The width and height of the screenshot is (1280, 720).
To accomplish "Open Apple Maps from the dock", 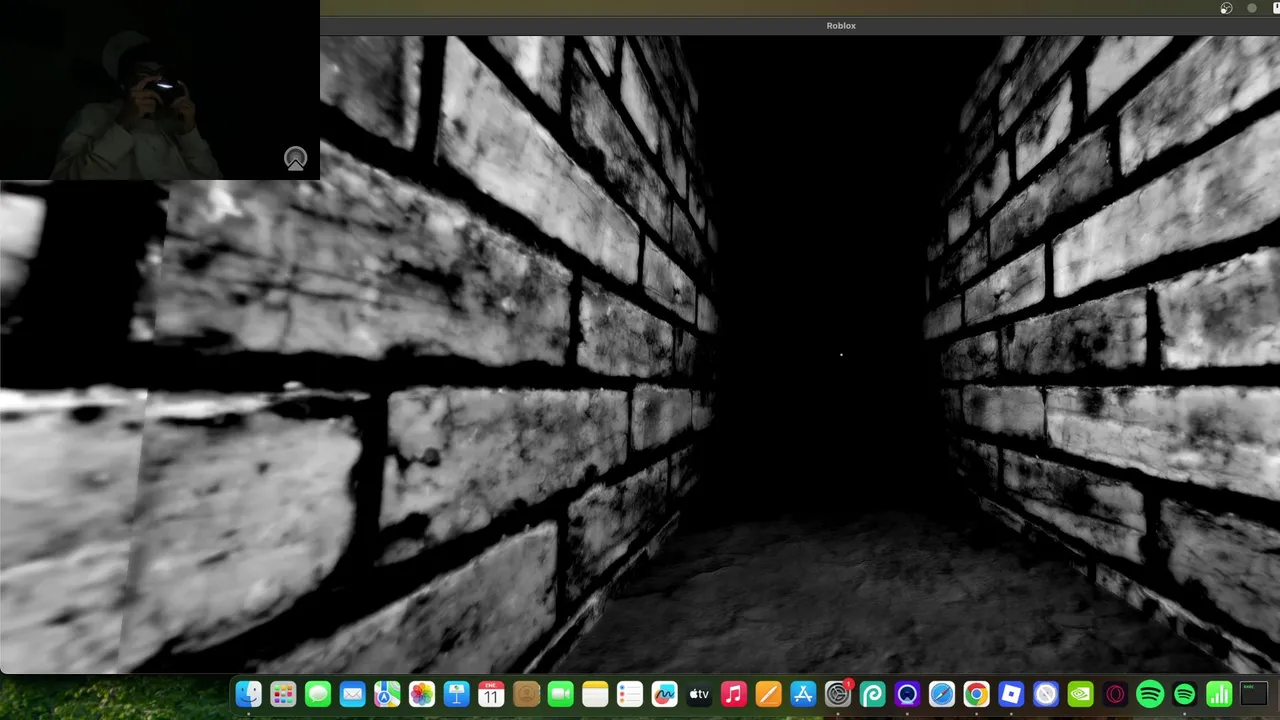I will [387, 694].
